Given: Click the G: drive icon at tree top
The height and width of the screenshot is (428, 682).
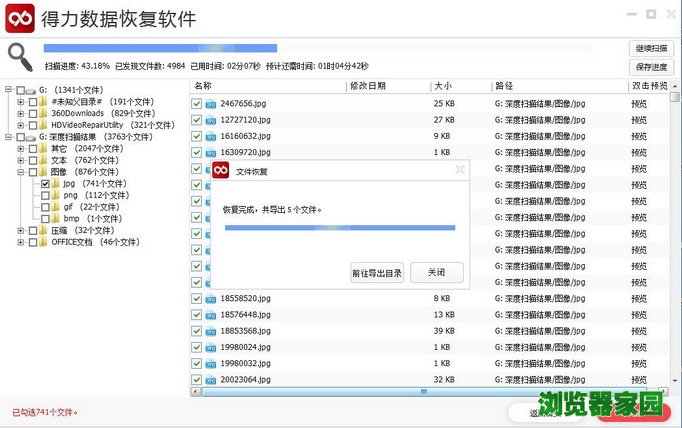Looking at the screenshot, I should tap(29, 90).
